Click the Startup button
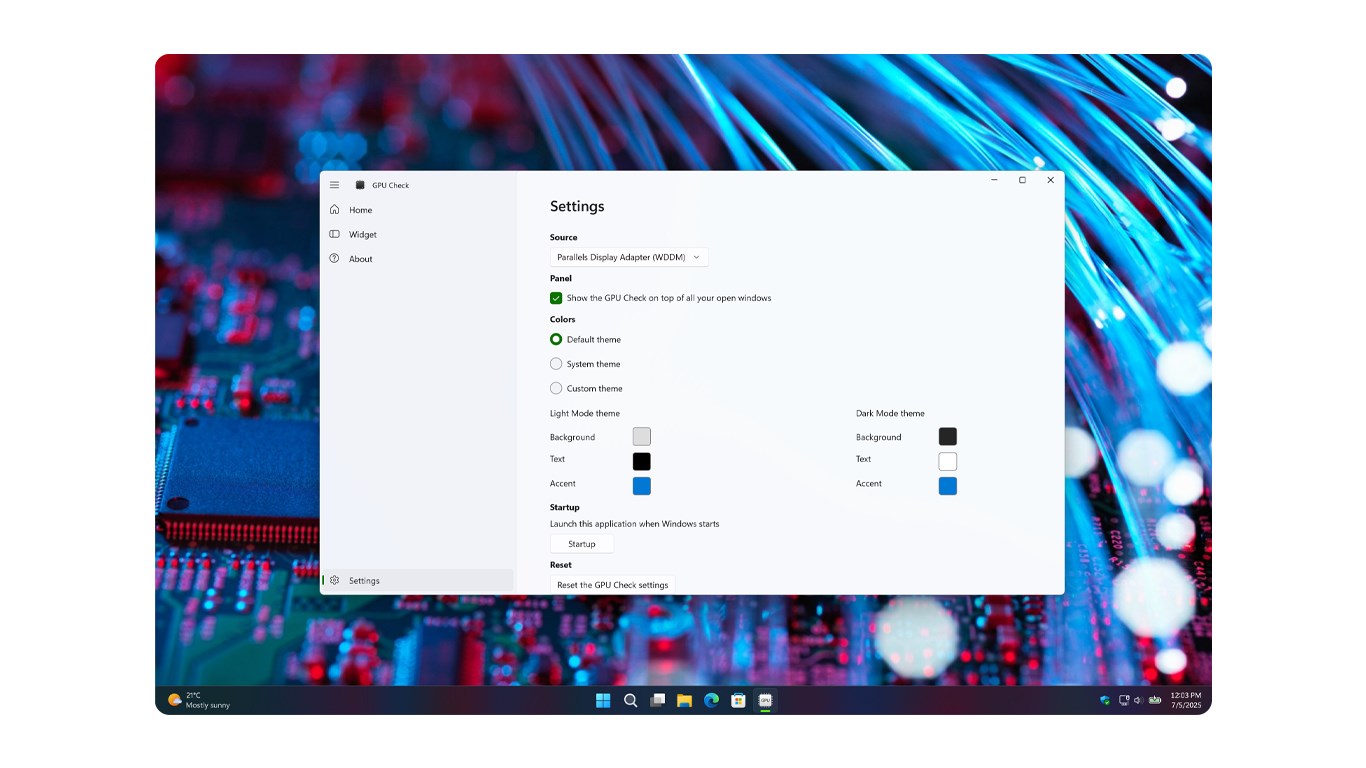 [581, 543]
